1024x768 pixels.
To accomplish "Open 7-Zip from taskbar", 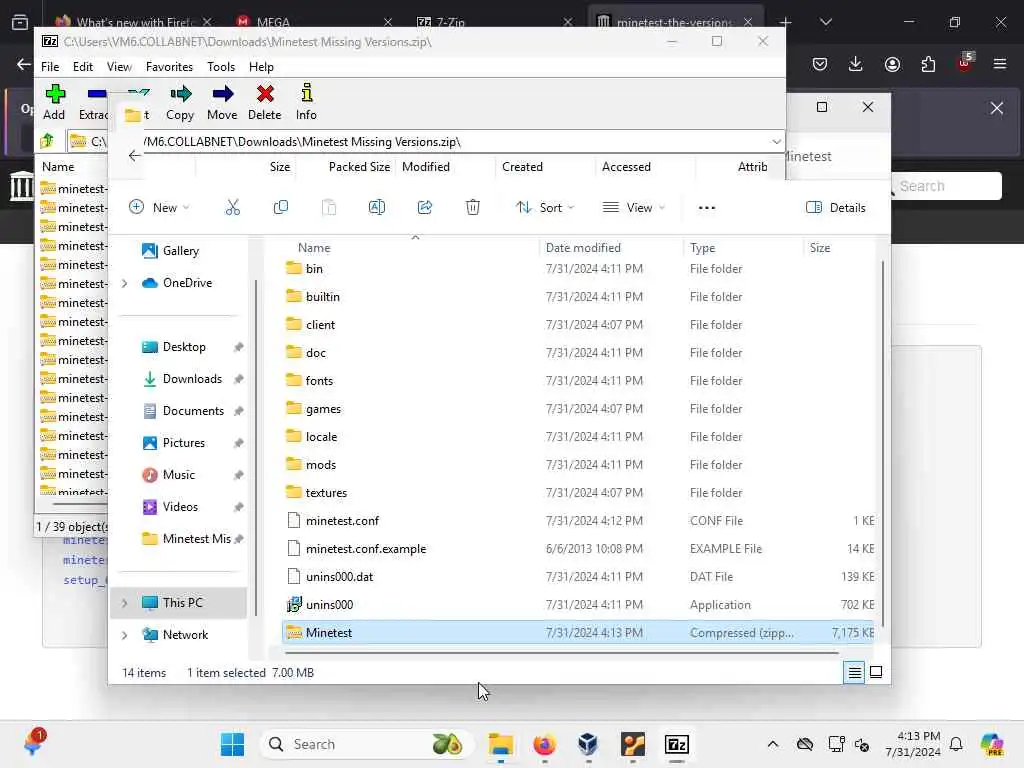I will click(x=677, y=744).
